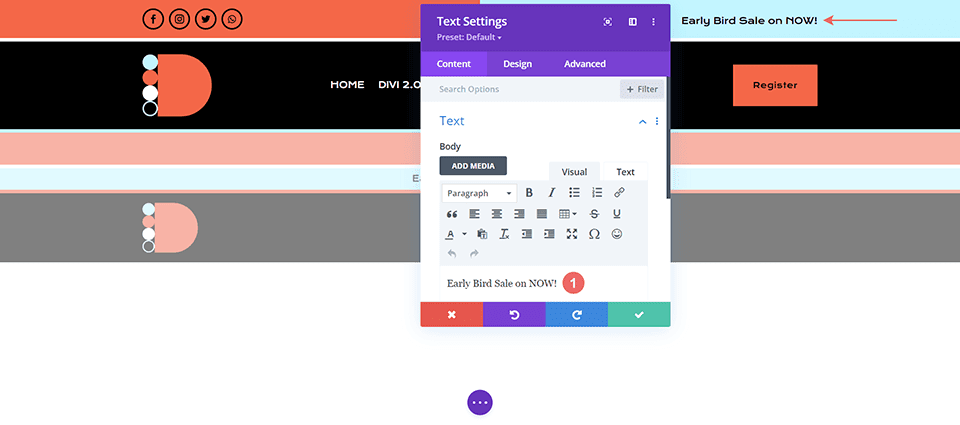The height and width of the screenshot is (425, 960).
Task: Apply italic formatting to text
Action: point(551,193)
